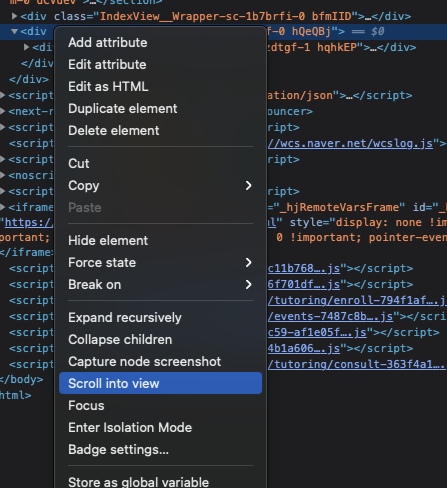Select Hide element option

(x=108, y=241)
